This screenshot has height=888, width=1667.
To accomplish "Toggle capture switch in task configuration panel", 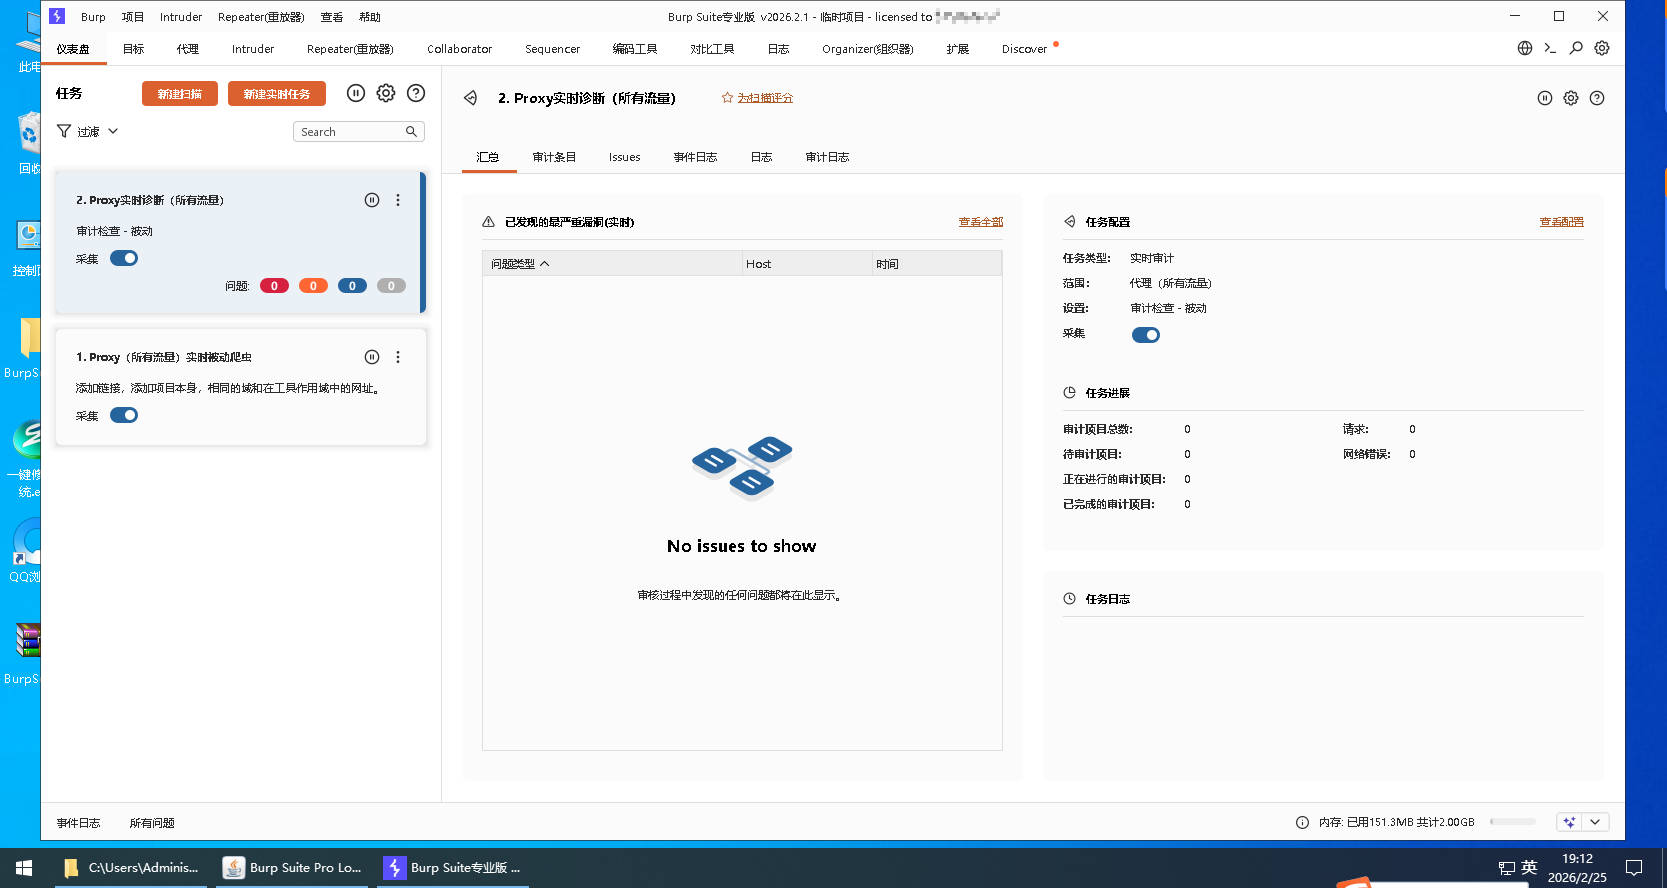I will pos(1145,335).
